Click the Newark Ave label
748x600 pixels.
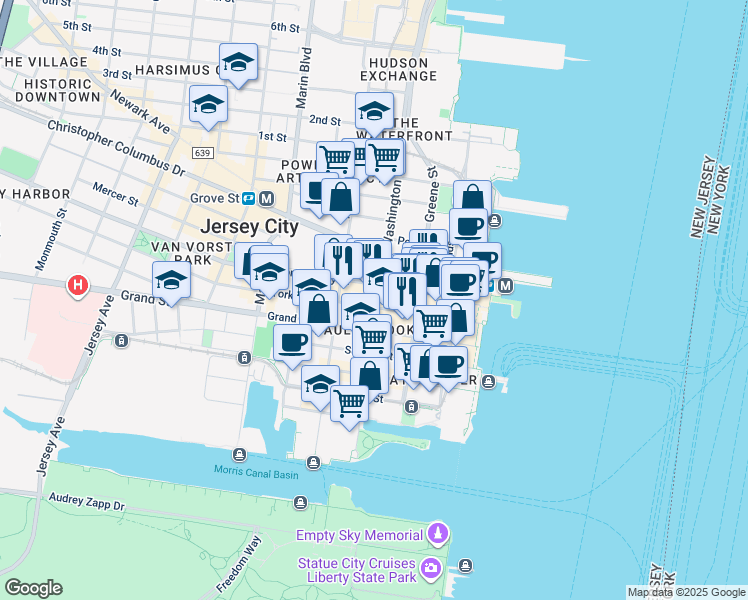pos(140,112)
